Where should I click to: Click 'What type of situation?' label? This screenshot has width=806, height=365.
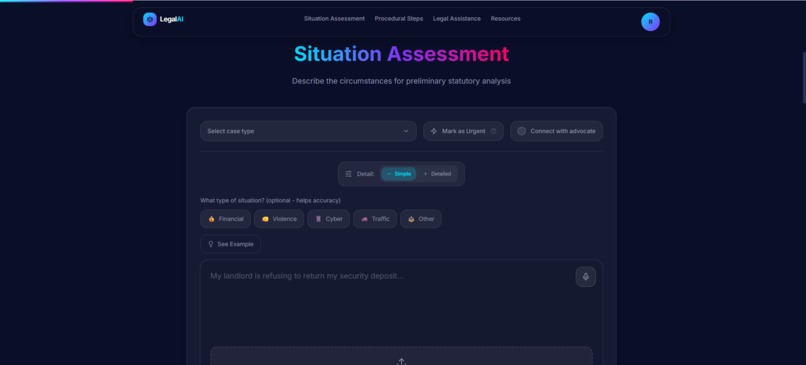click(x=270, y=200)
